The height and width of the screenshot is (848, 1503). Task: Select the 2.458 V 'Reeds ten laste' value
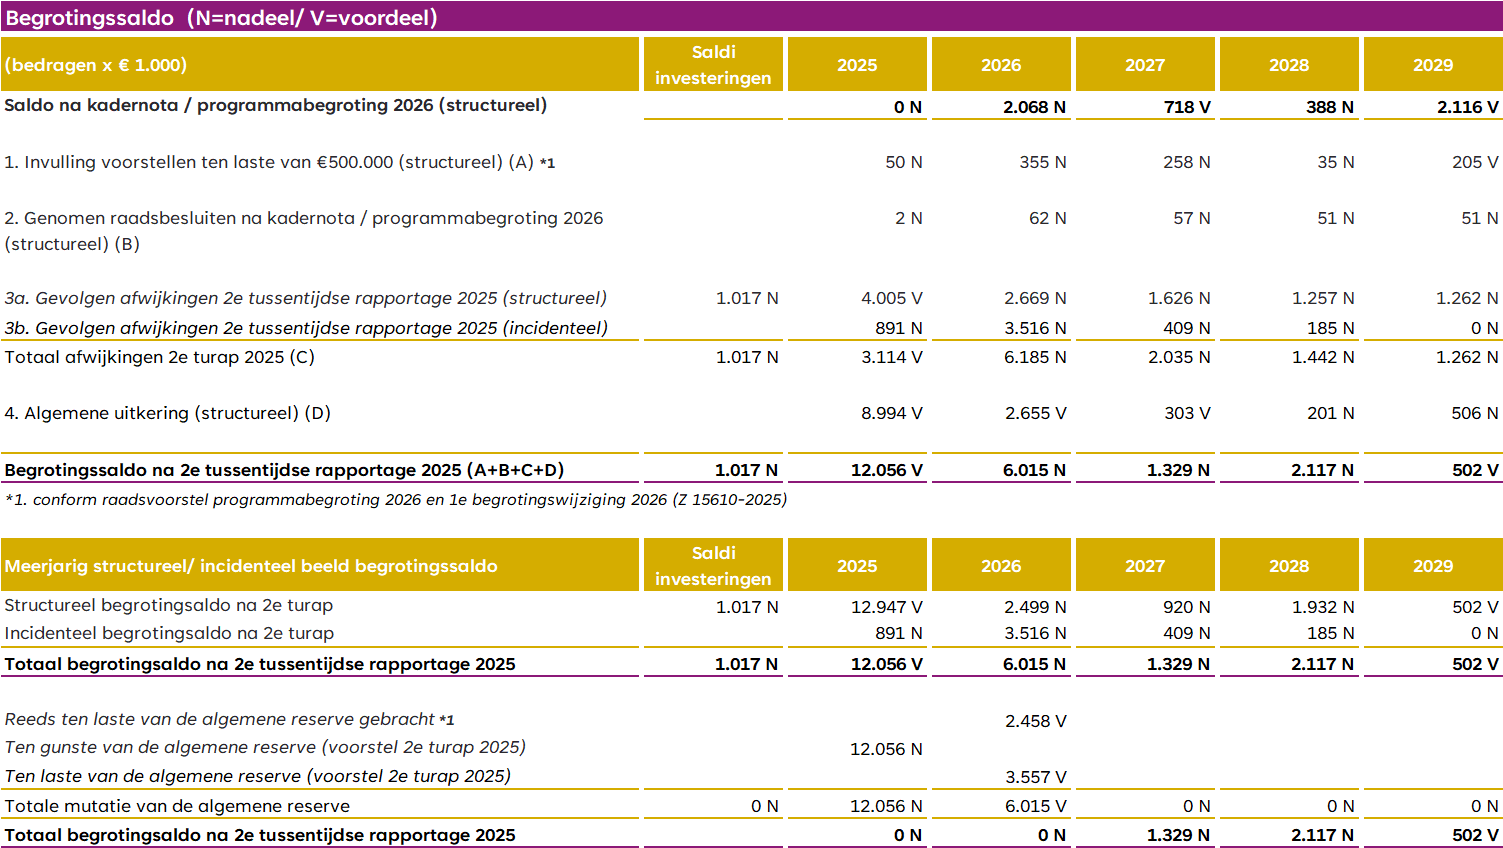click(1035, 721)
